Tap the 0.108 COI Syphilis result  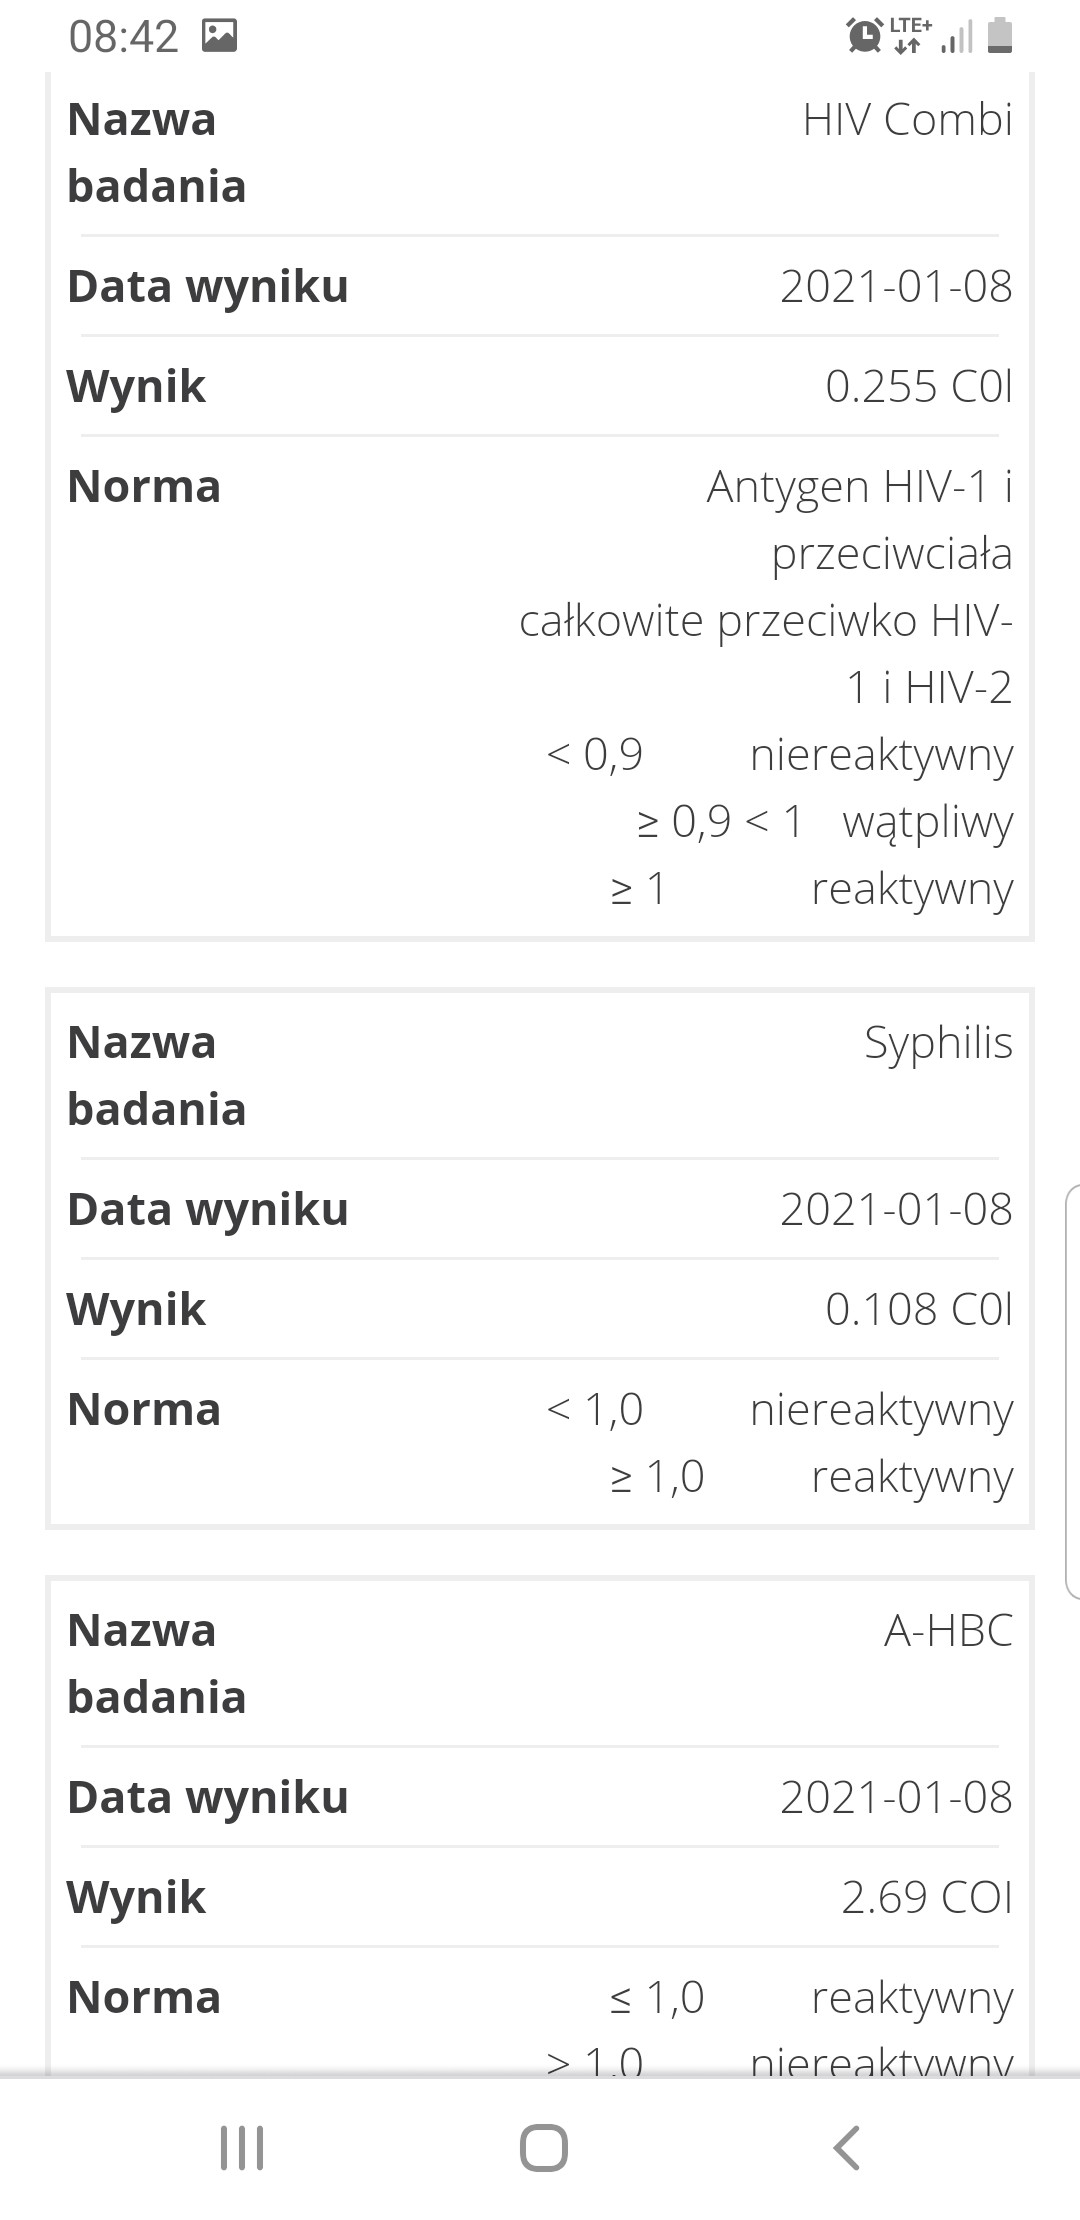coord(918,1310)
